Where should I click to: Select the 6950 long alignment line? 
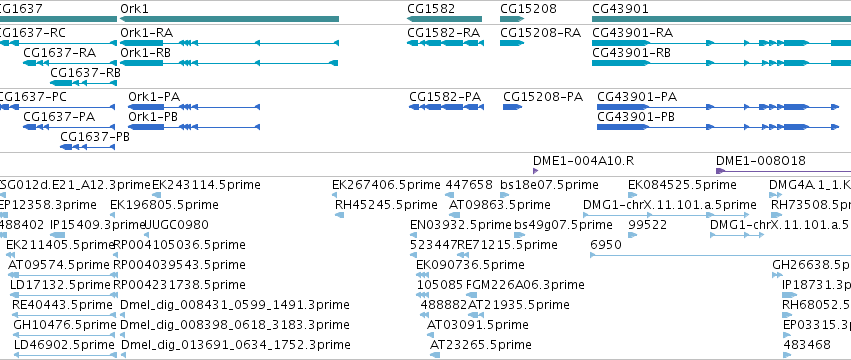721,255
